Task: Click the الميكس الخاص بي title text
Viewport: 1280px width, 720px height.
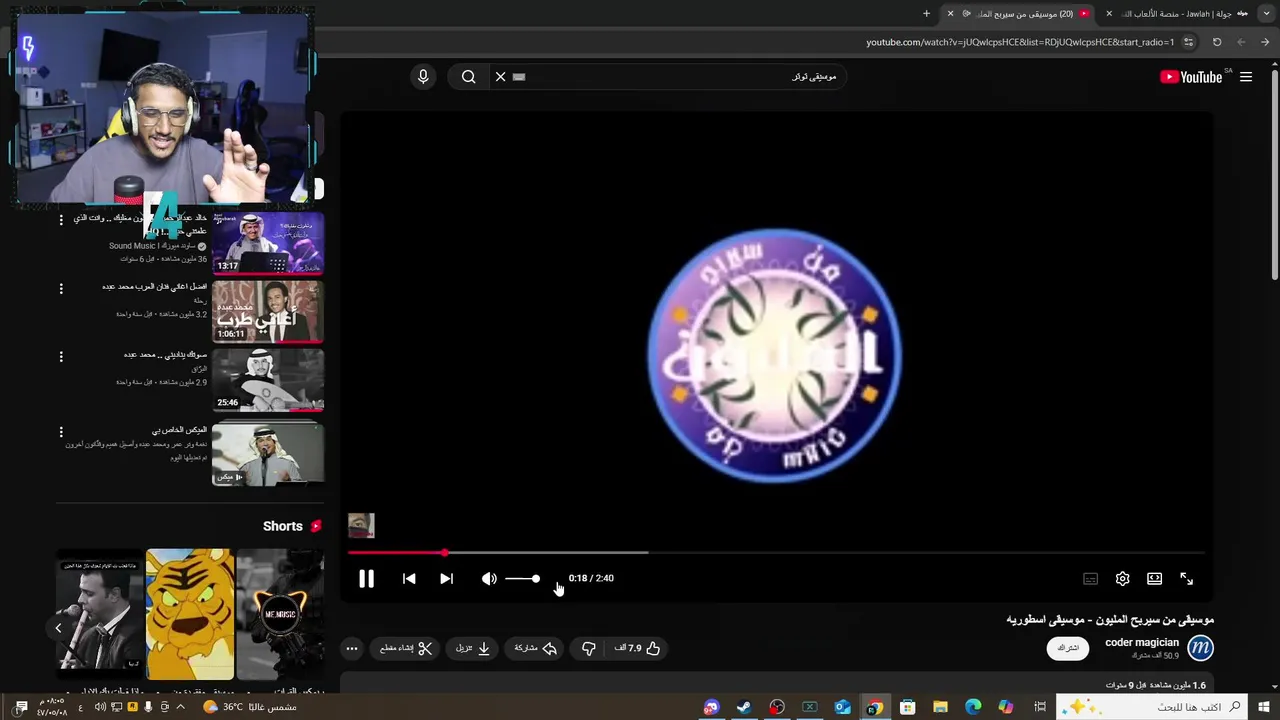Action: pyautogui.click(x=180, y=430)
